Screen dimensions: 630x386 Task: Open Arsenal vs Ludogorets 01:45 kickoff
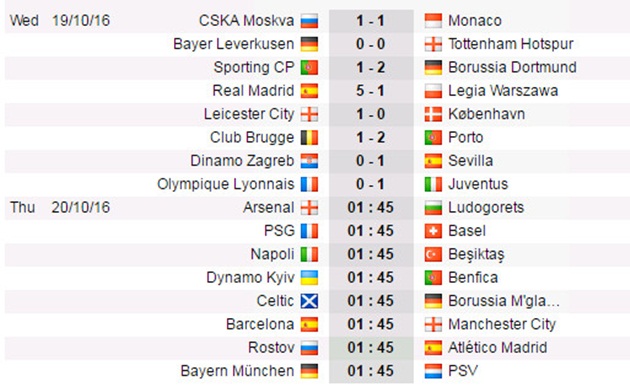coord(370,208)
